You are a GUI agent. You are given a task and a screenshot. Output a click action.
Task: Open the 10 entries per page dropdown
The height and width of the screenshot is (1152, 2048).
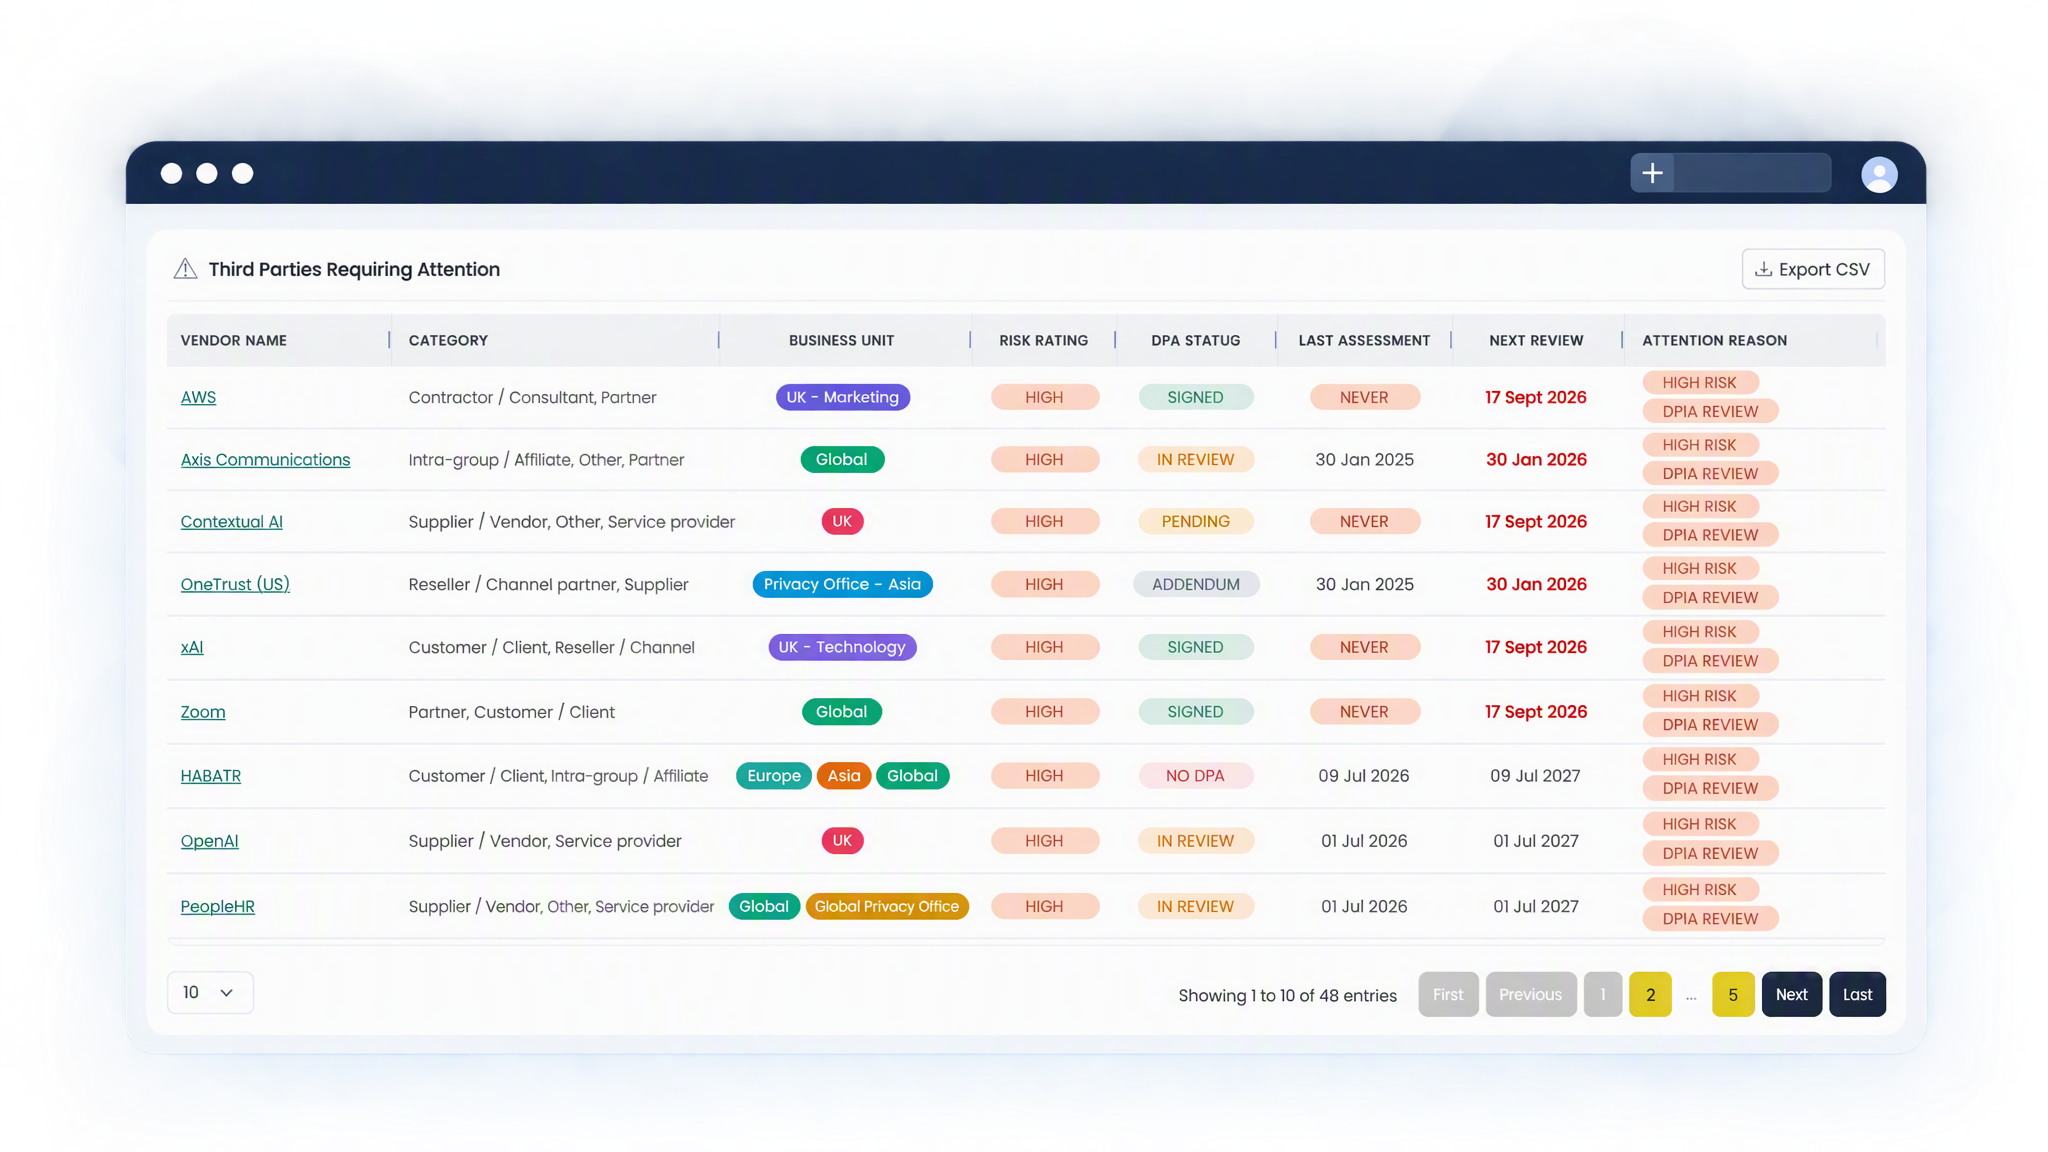tap(210, 992)
